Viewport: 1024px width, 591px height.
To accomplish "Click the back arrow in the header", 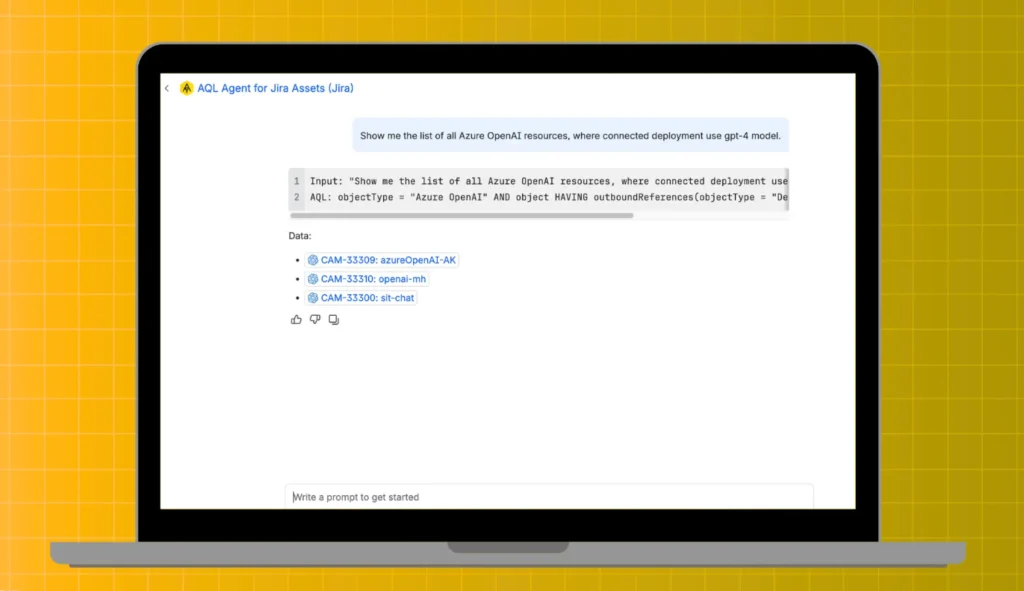I will point(167,88).
